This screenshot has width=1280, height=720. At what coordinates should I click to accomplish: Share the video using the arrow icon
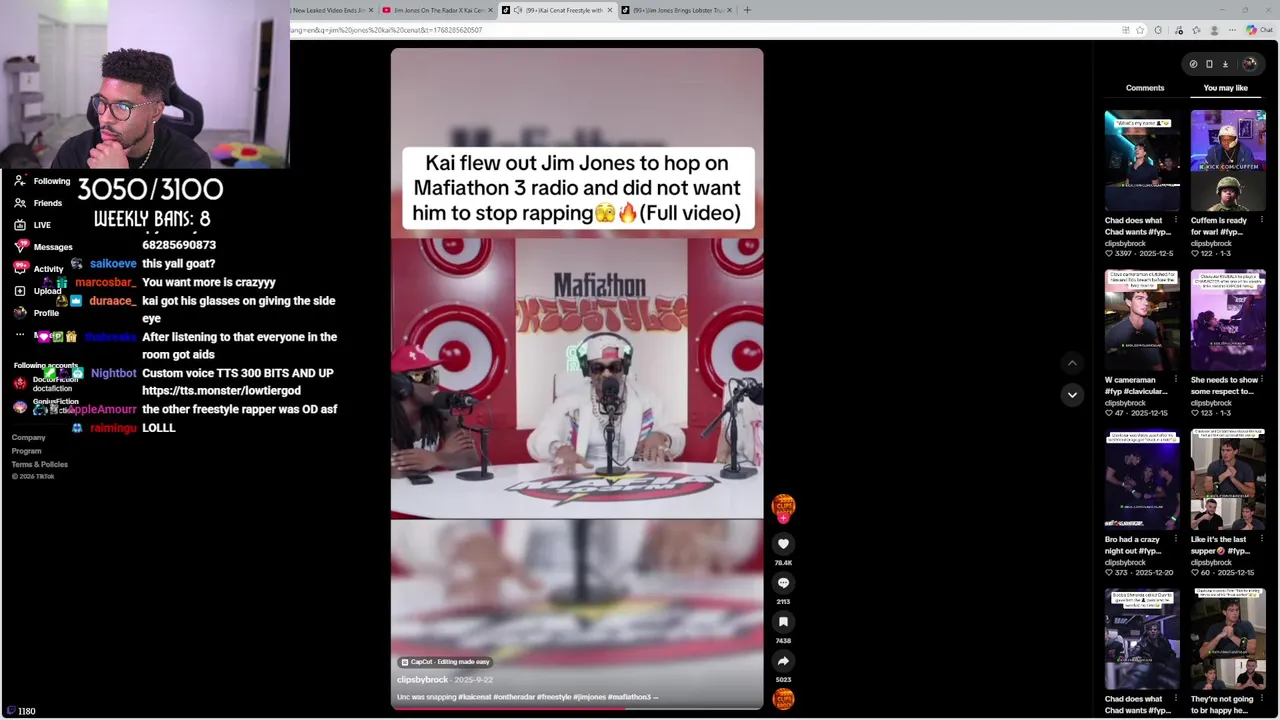[x=783, y=661]
